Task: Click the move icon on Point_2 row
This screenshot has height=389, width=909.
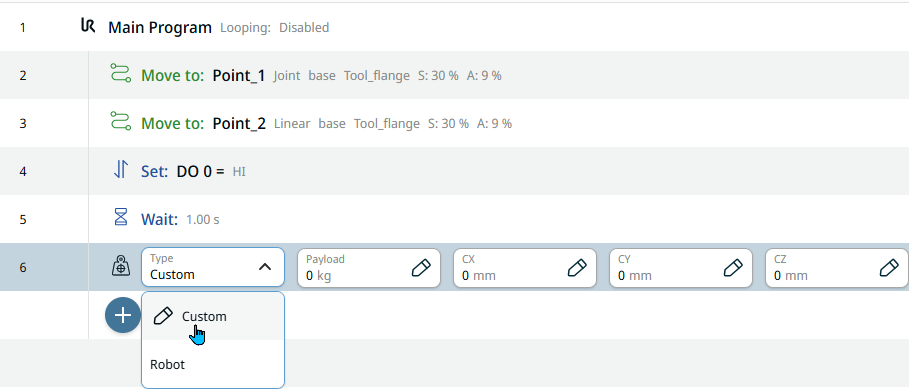Action: coord(121,122)
